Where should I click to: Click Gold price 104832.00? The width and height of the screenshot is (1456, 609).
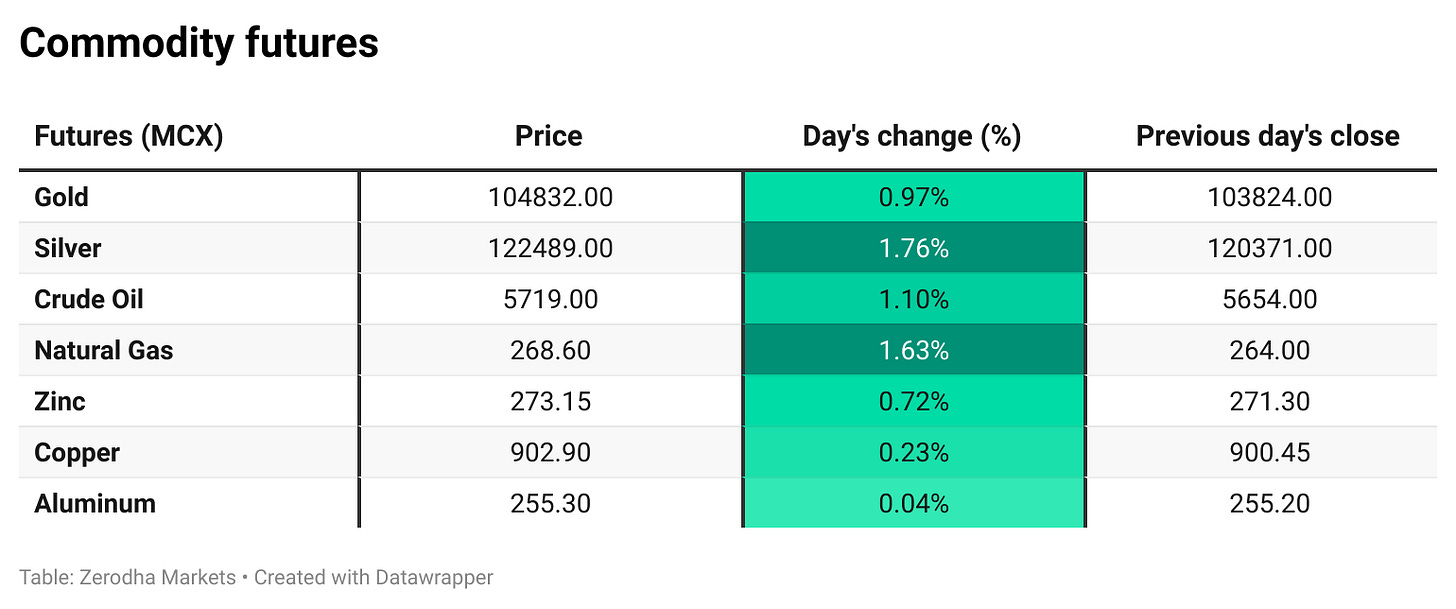pyautogui.click(x=550, y=197)
